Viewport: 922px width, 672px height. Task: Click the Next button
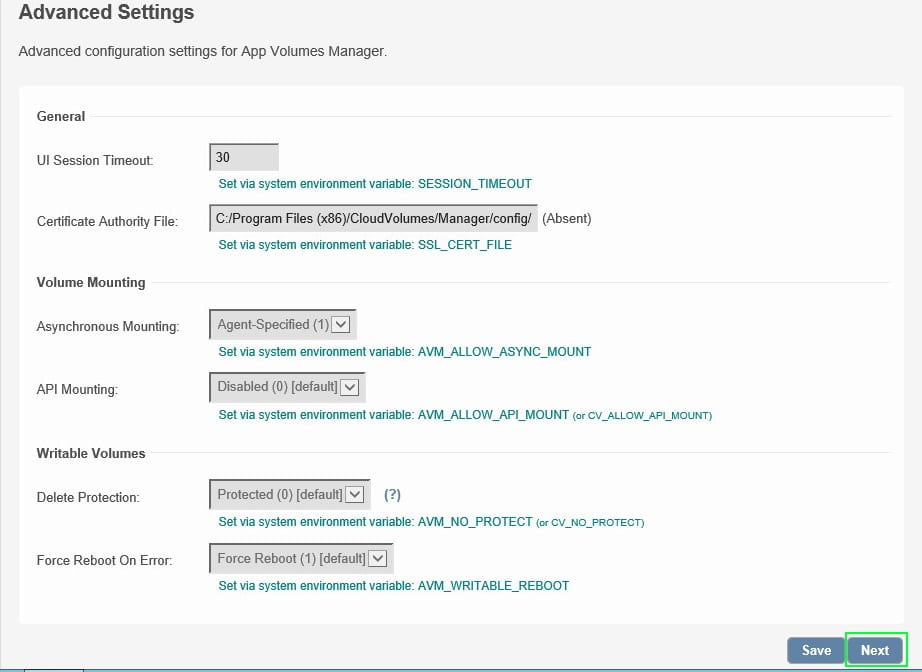pyautogui.click(x=875, y=650)
